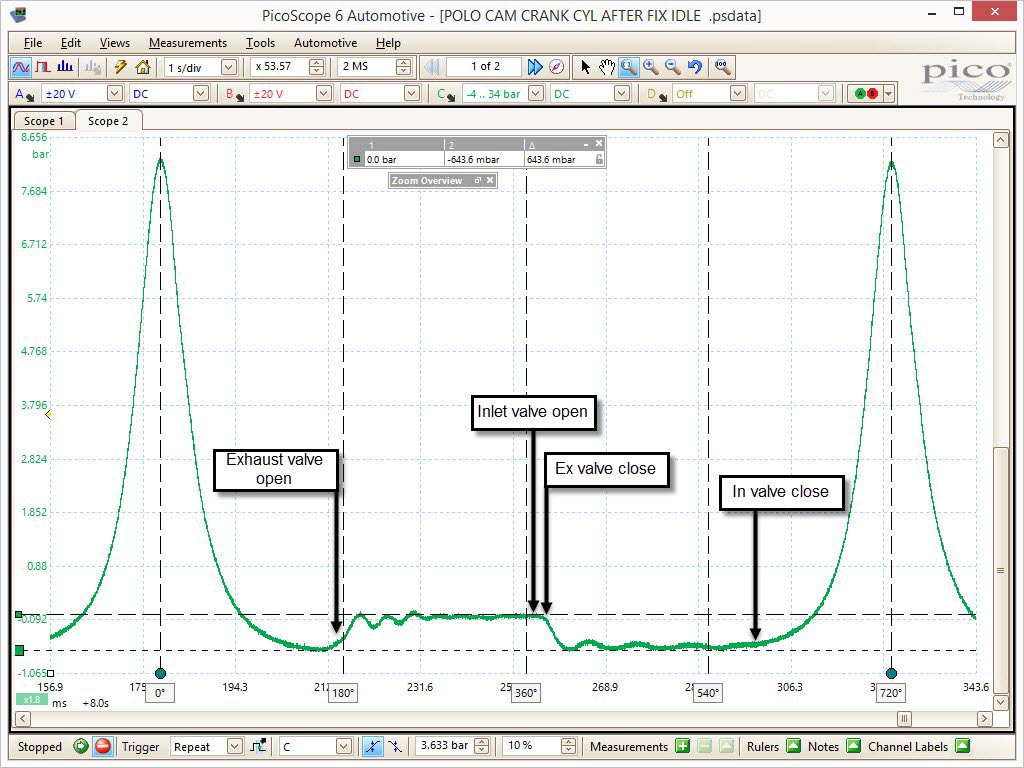Toggle rising edge trigger button
The width and height of the screenshot is (1024, 768).
[372, 746]
